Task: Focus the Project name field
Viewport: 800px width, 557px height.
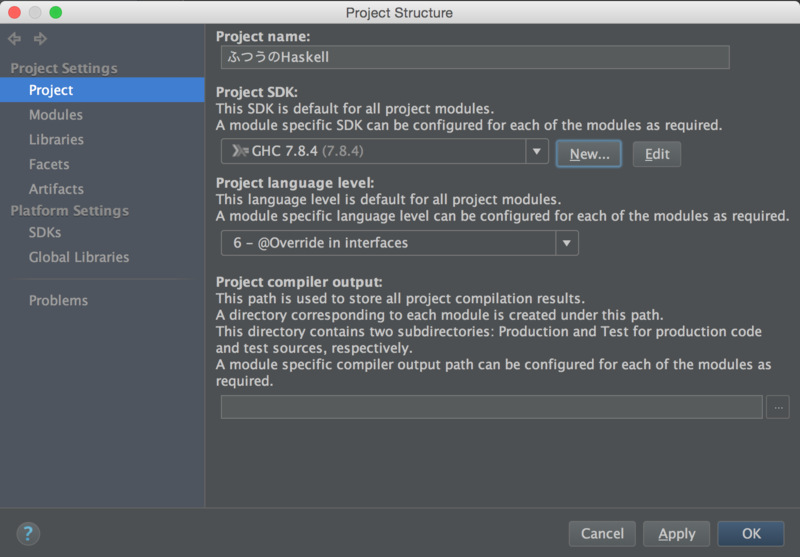Action: click(x=475, y=57)
